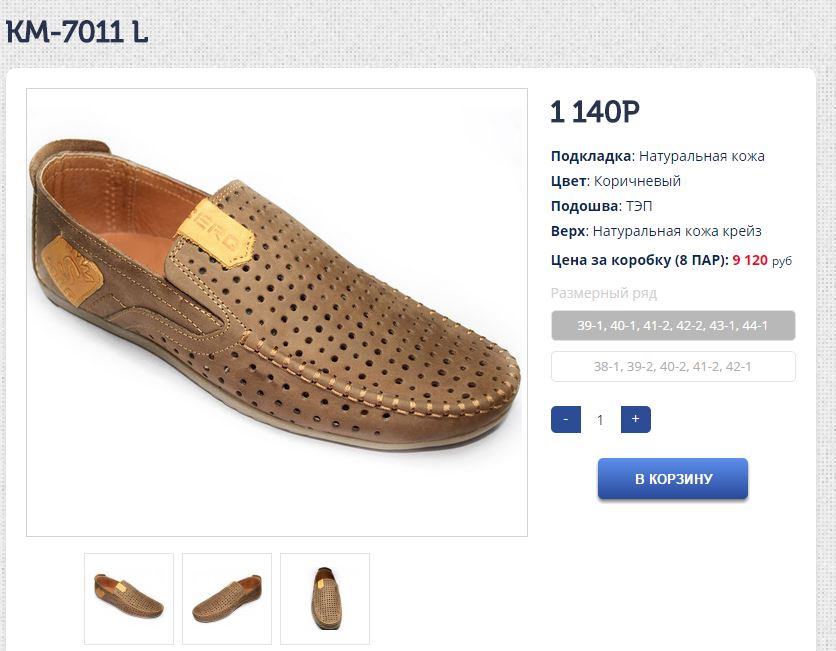
Task: View the top-down shoe thumbnail
Action: (325, 598)
